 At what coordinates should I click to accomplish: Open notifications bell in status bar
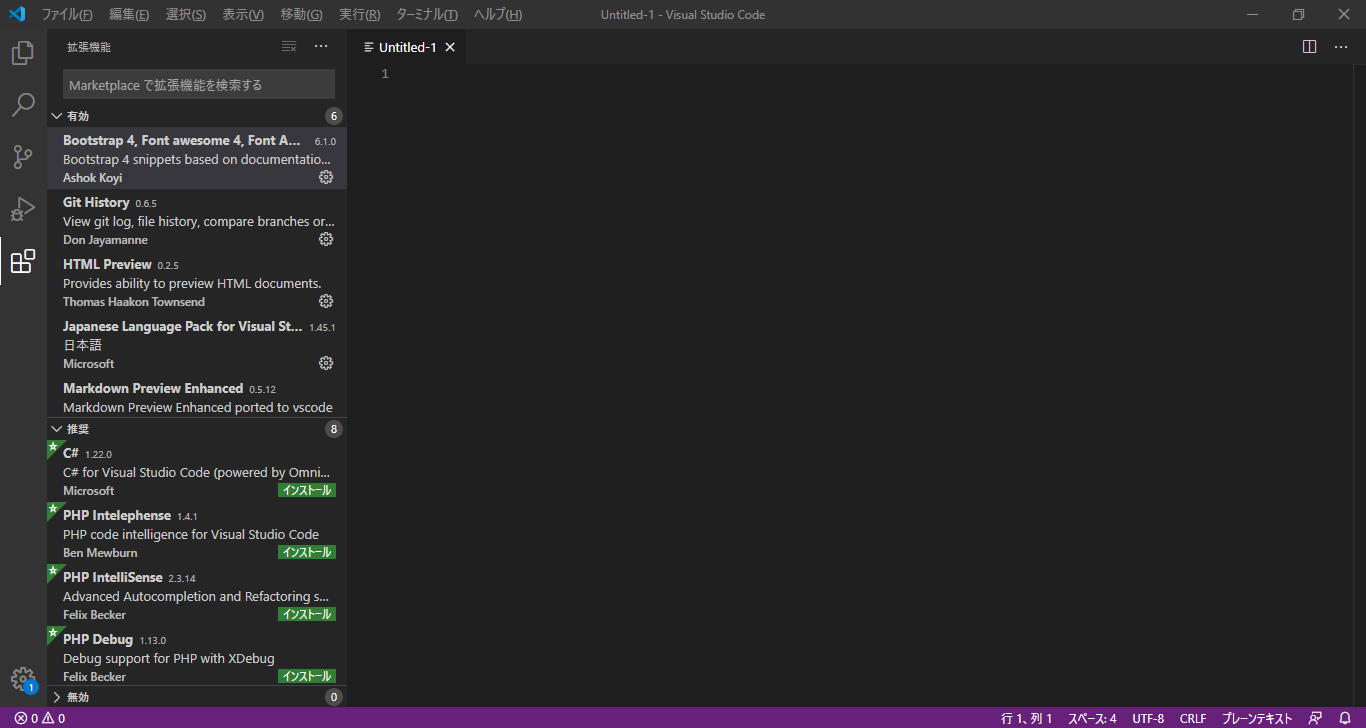[x=1345, y=718]
